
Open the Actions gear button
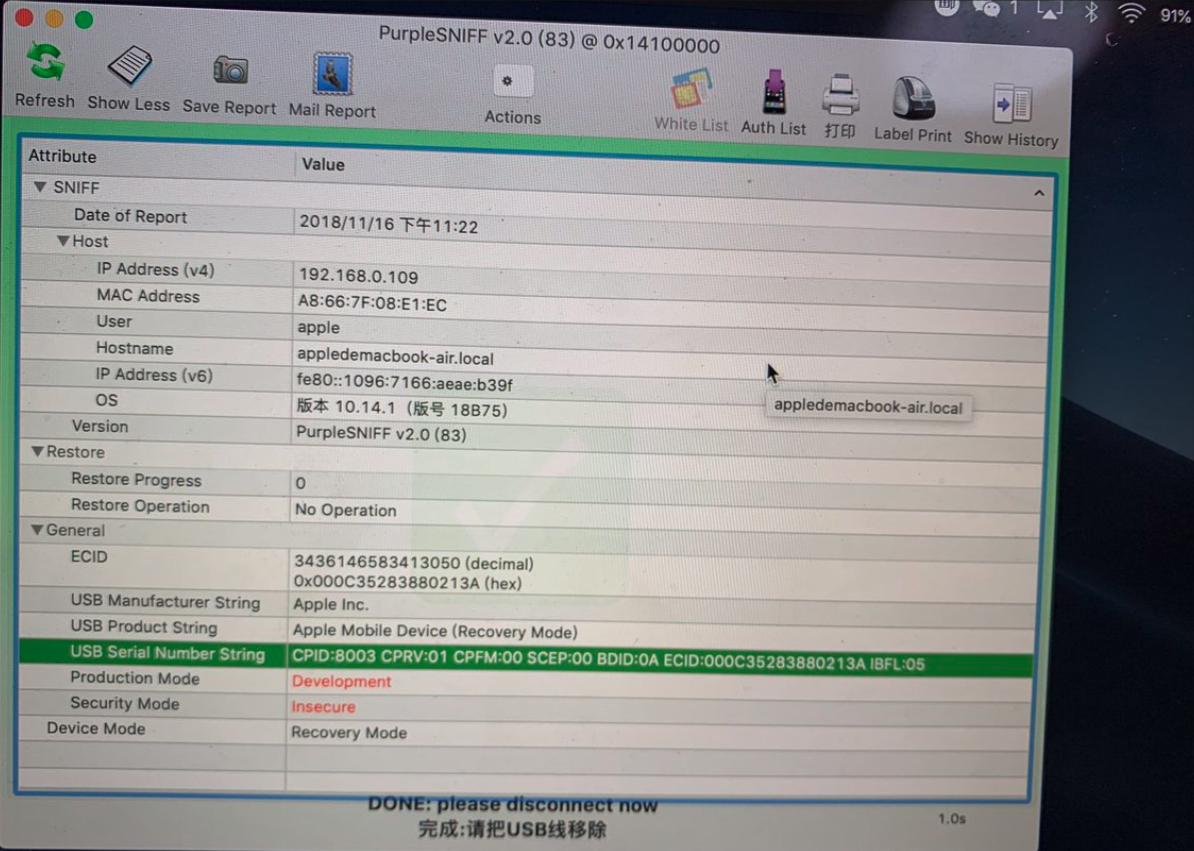click(512, 81)
